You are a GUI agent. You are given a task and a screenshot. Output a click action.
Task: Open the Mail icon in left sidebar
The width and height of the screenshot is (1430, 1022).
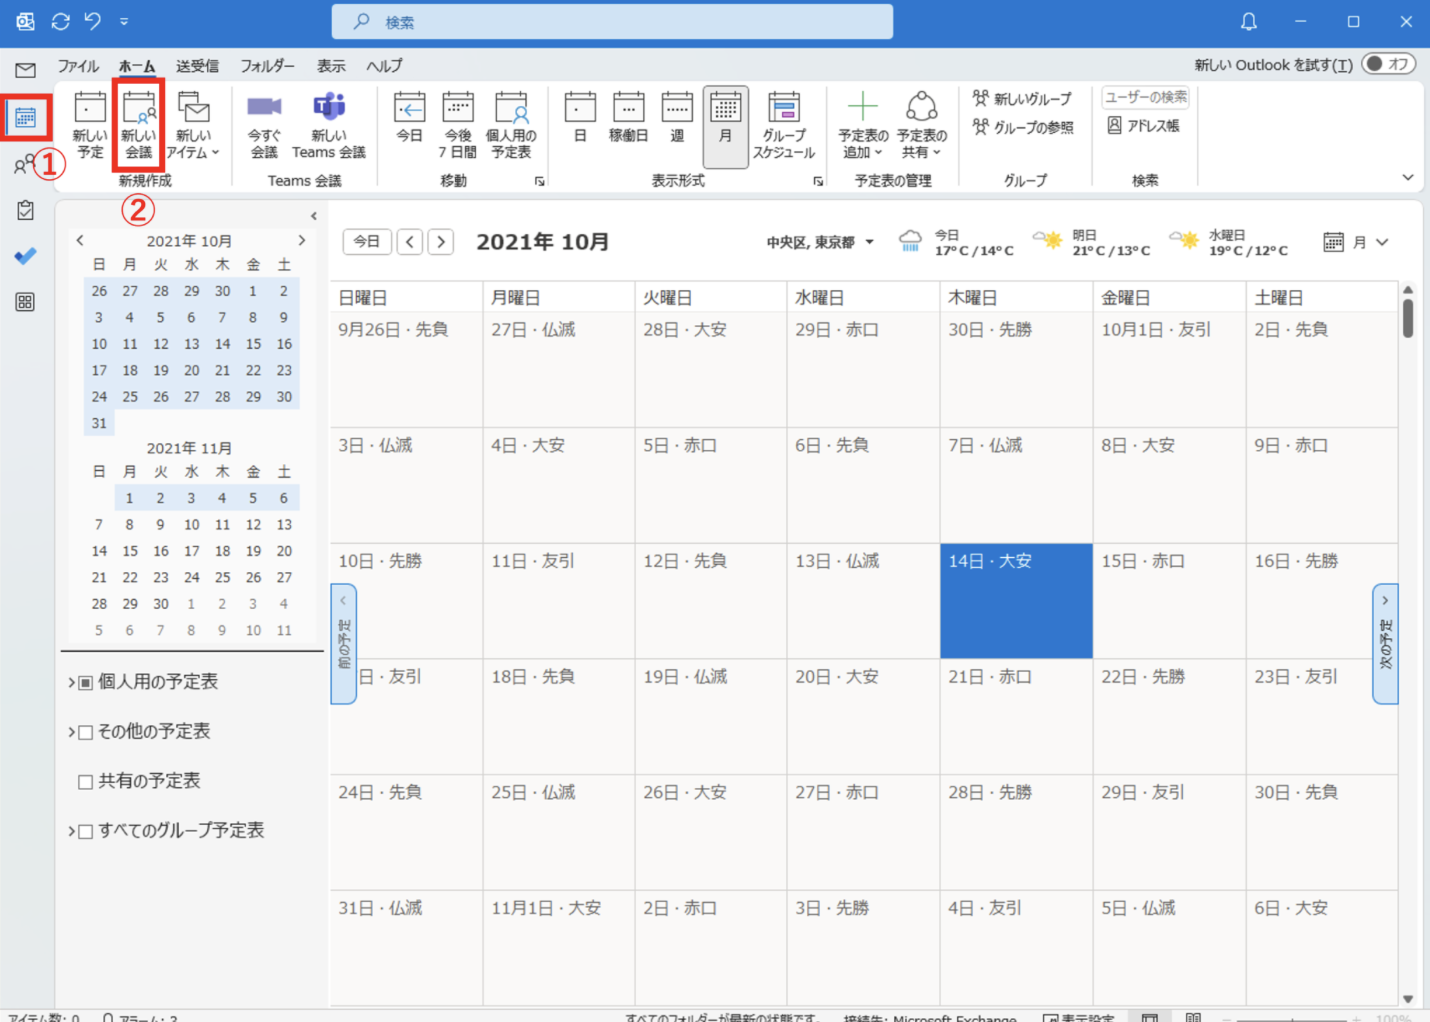click(x=26, y=70)
